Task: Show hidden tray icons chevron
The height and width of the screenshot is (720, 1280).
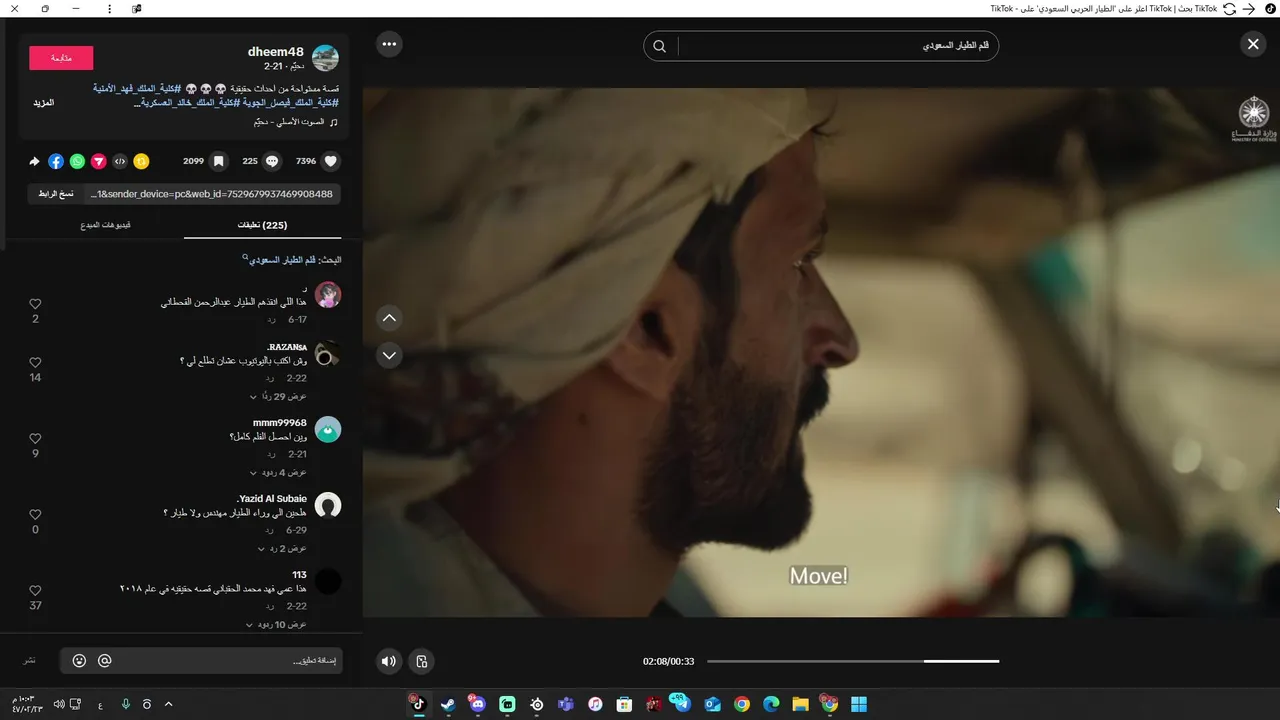Action: pos(168,704)
